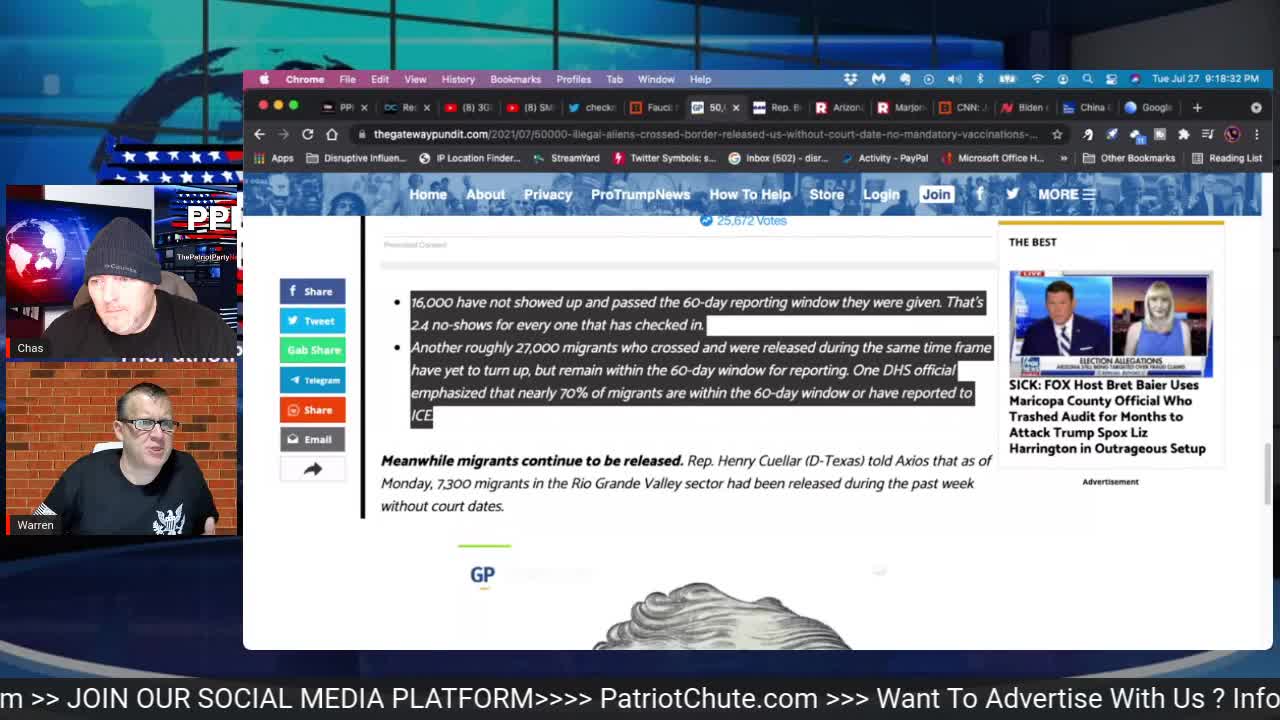Open the Bookmarks menu
This screenshot has width=1280, height=720.
pyautogui.click(x=515, y=79)
